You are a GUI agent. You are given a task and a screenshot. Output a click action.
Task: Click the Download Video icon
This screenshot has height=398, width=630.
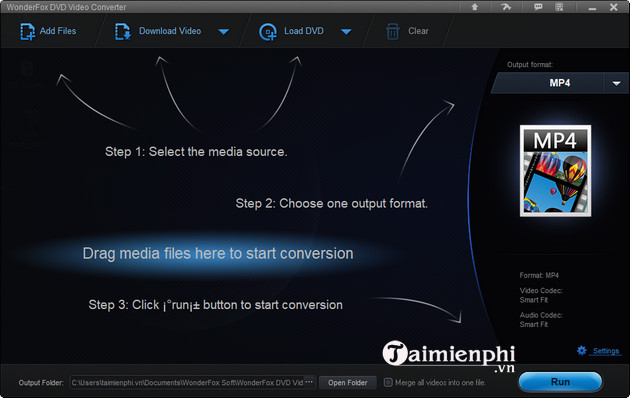click(123, 32)
